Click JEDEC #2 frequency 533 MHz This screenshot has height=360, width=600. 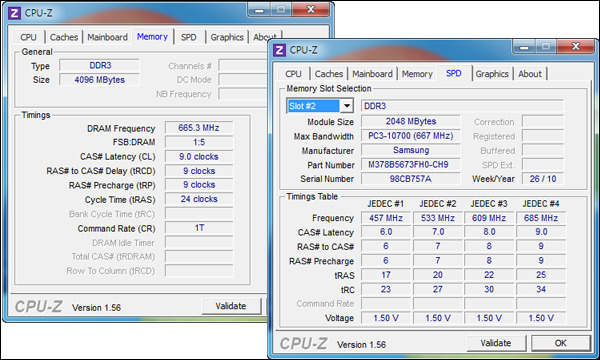[x=438, y=218]
